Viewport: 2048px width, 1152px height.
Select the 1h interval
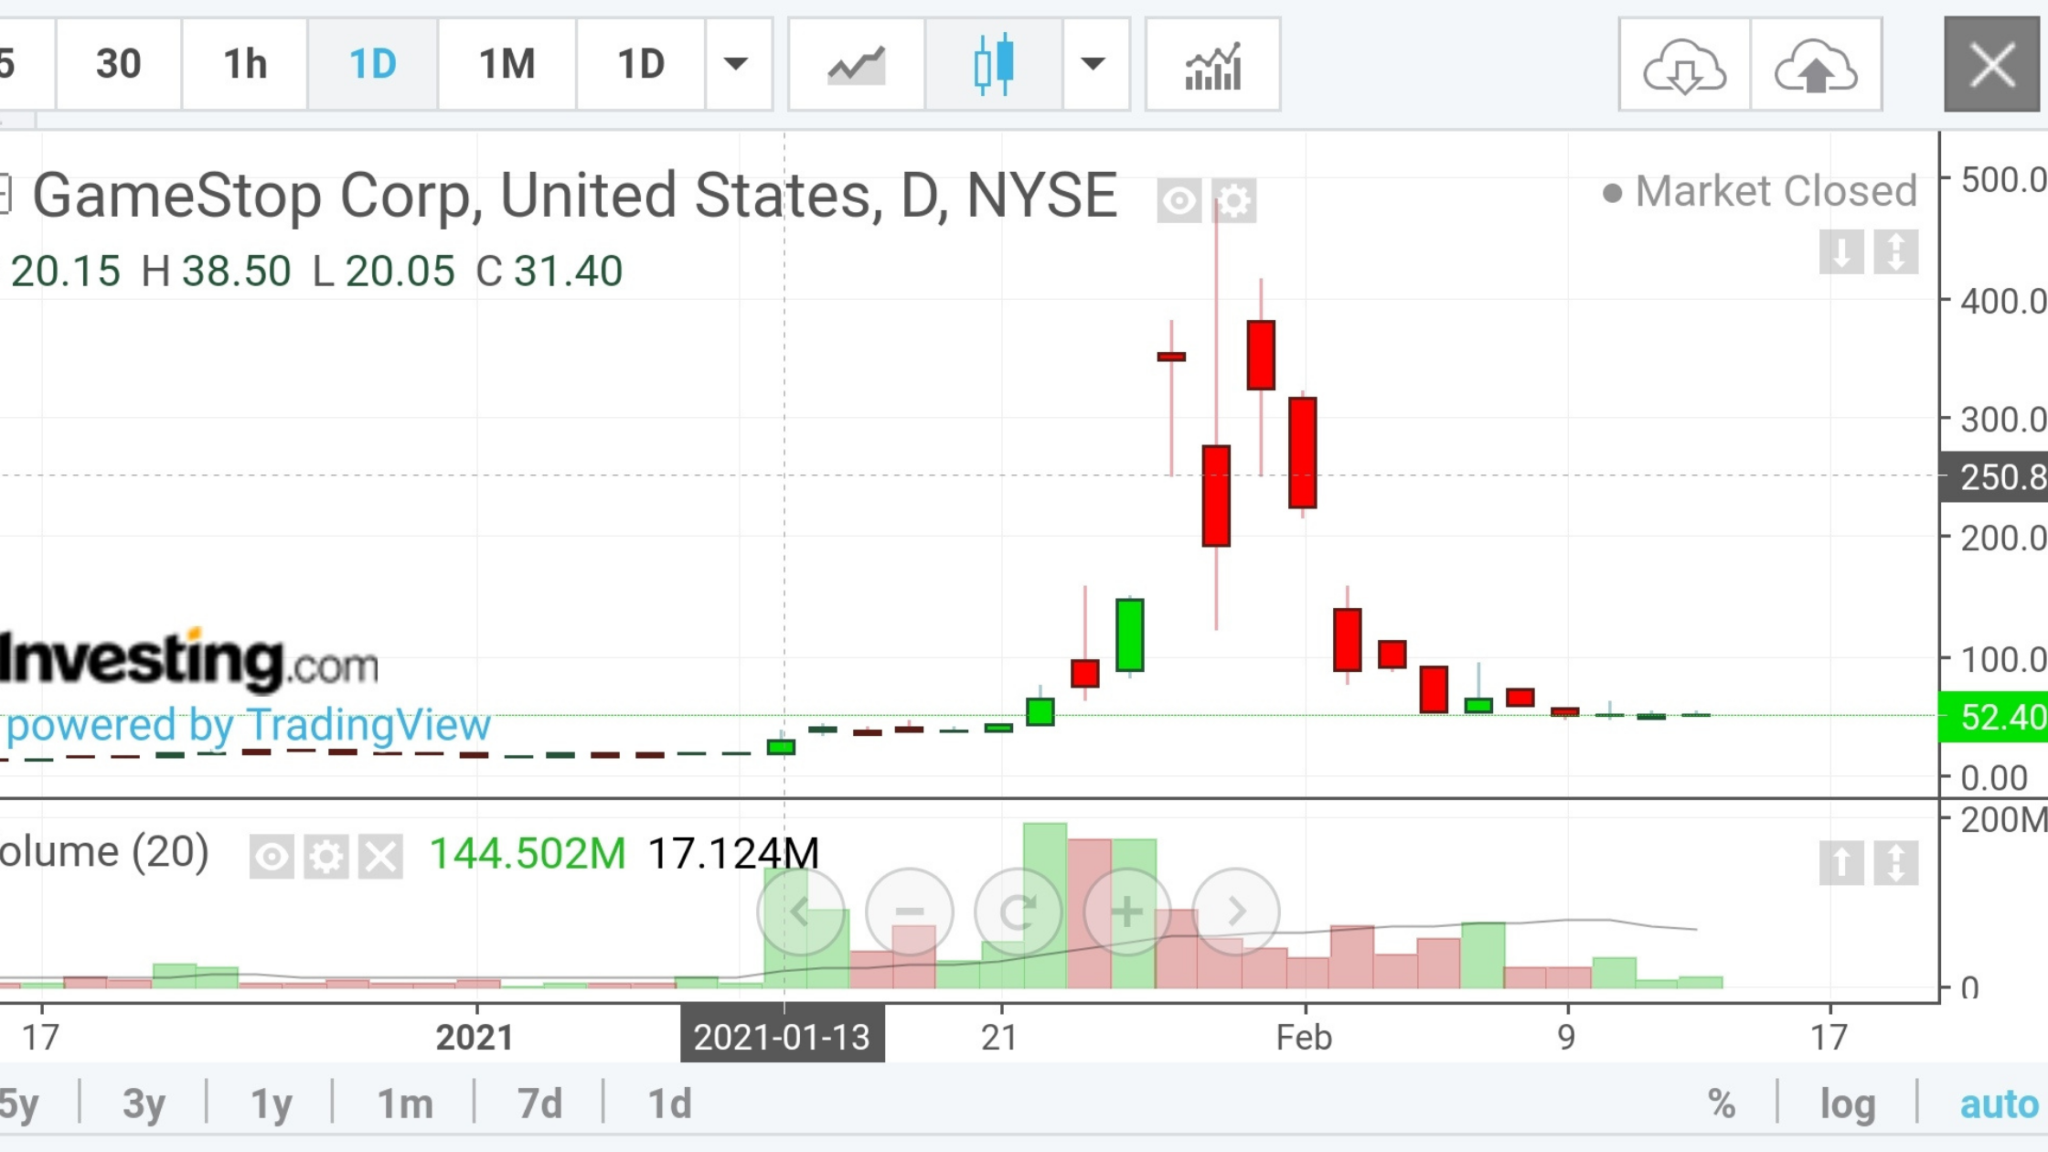245,64
